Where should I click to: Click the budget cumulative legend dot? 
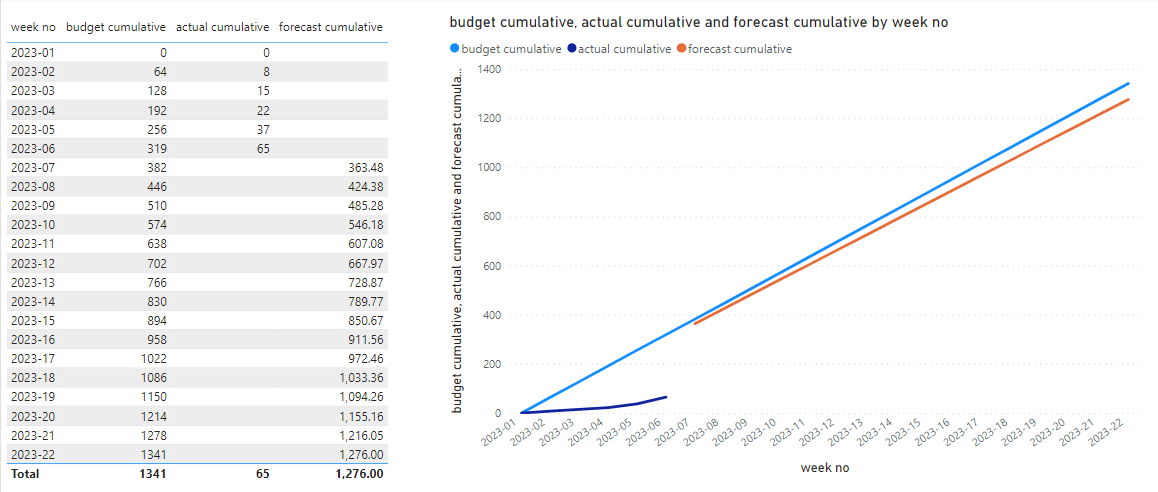pyautogui.click(x=453, y=49)
